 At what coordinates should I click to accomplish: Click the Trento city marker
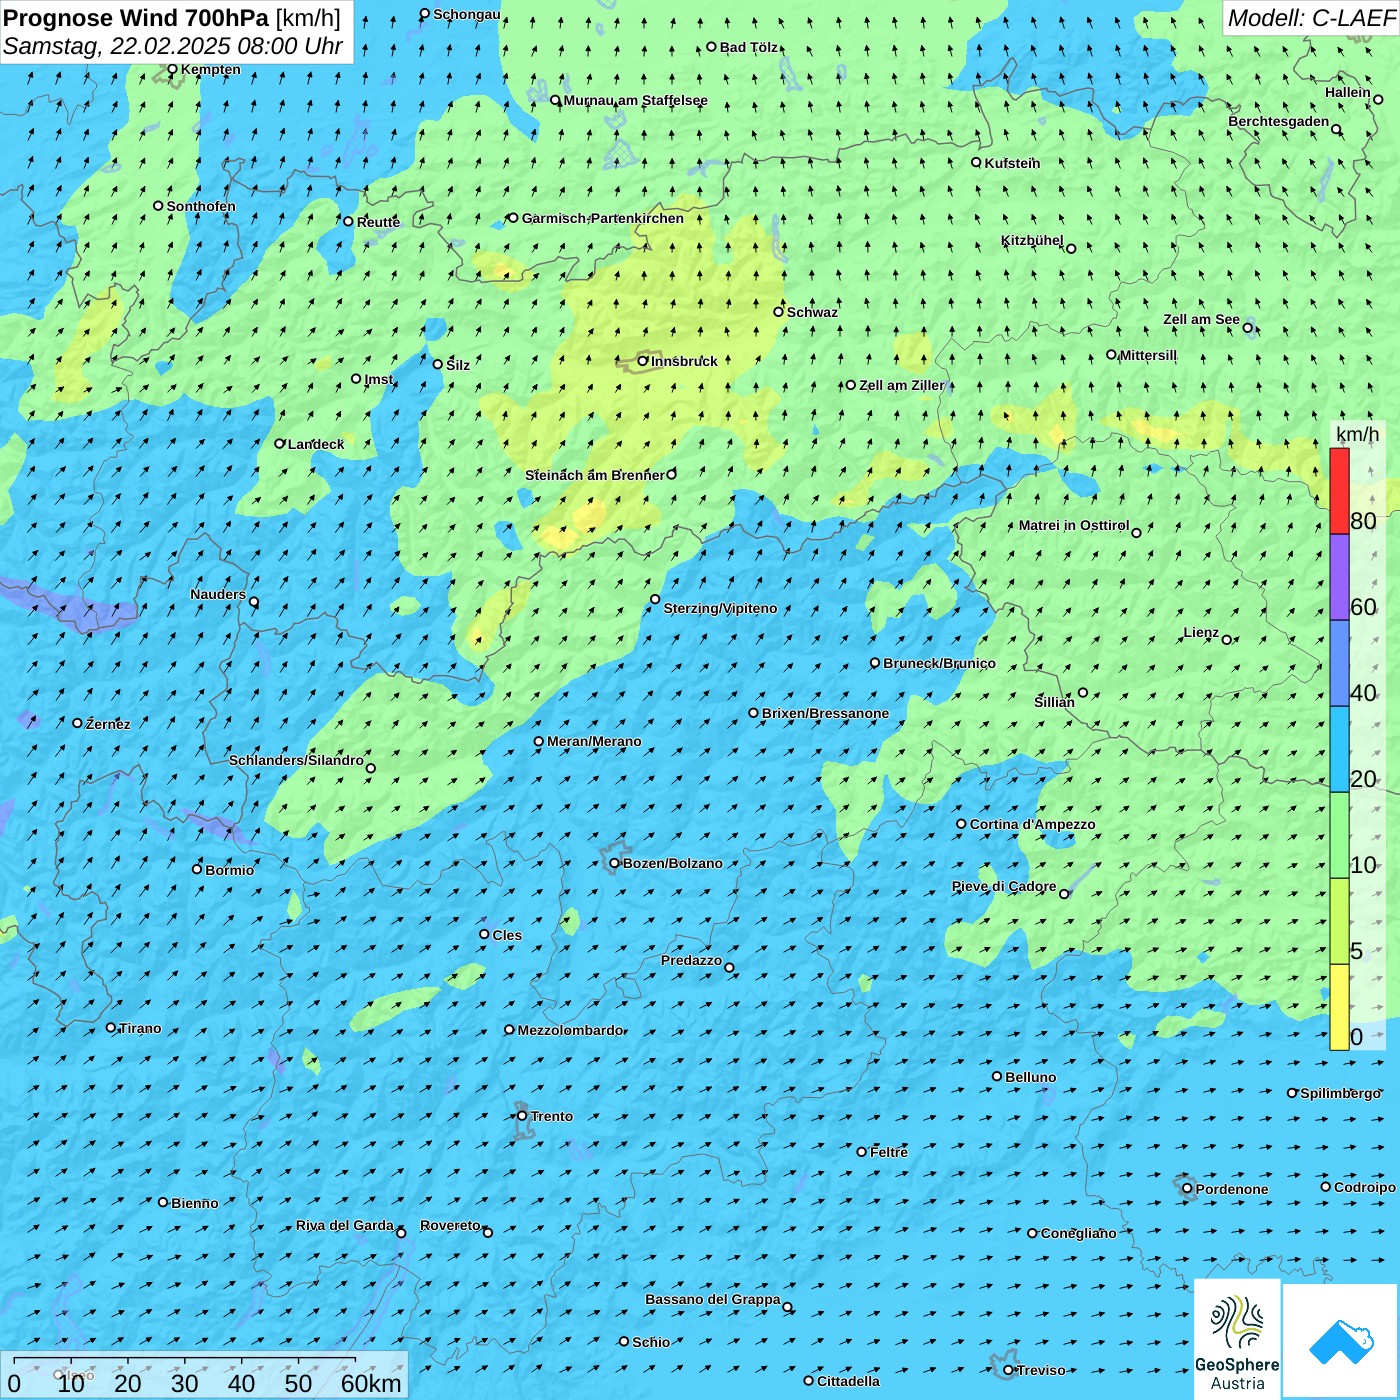pos(522,1116)
